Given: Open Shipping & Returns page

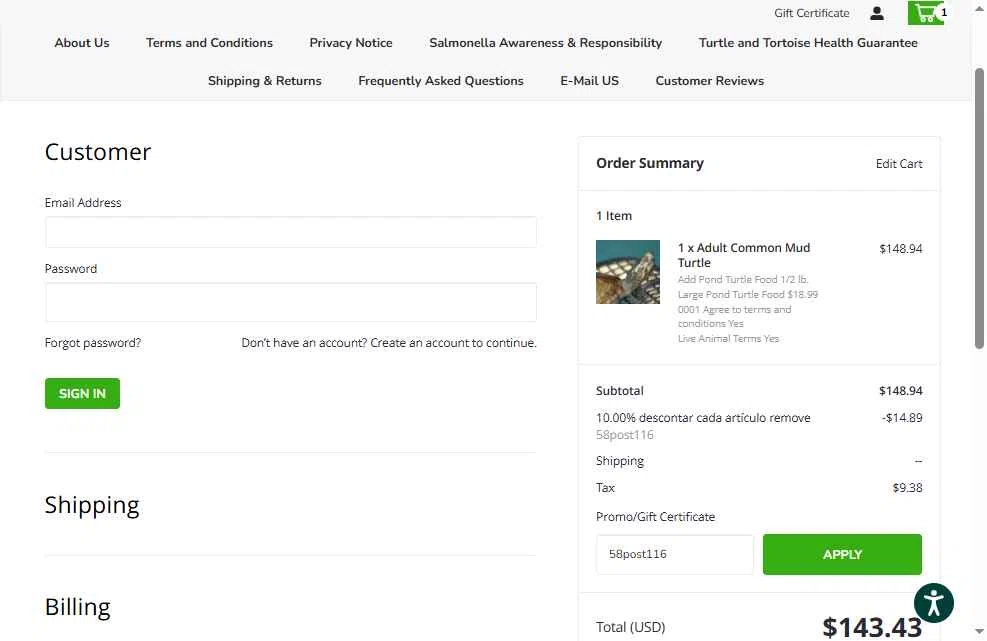Looking at the screenshot, I should tap(264, 81).
